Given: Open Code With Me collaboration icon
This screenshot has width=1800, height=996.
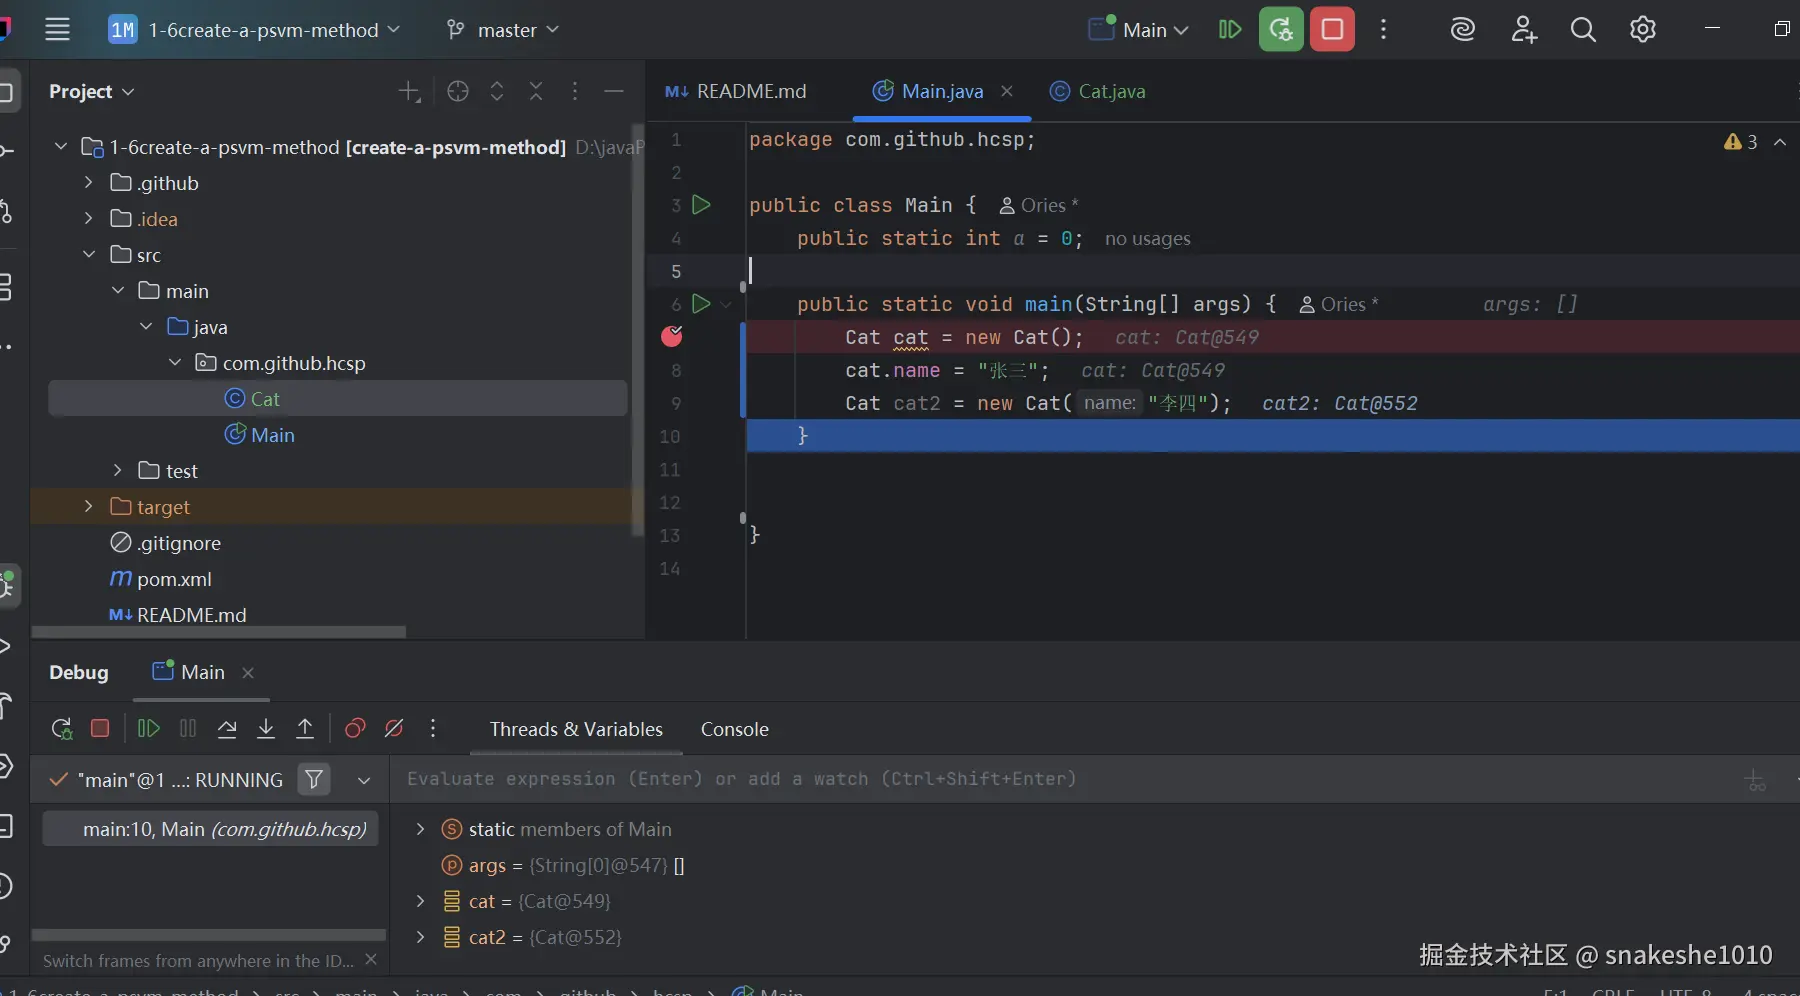Looking at the screenshot, I should [1524, 29].
